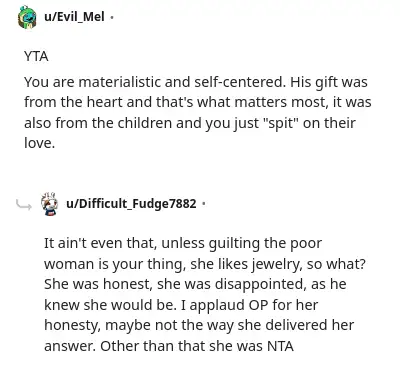
Task: Visit the u/Evil_Mel profile link
Action: click(74, 17)
